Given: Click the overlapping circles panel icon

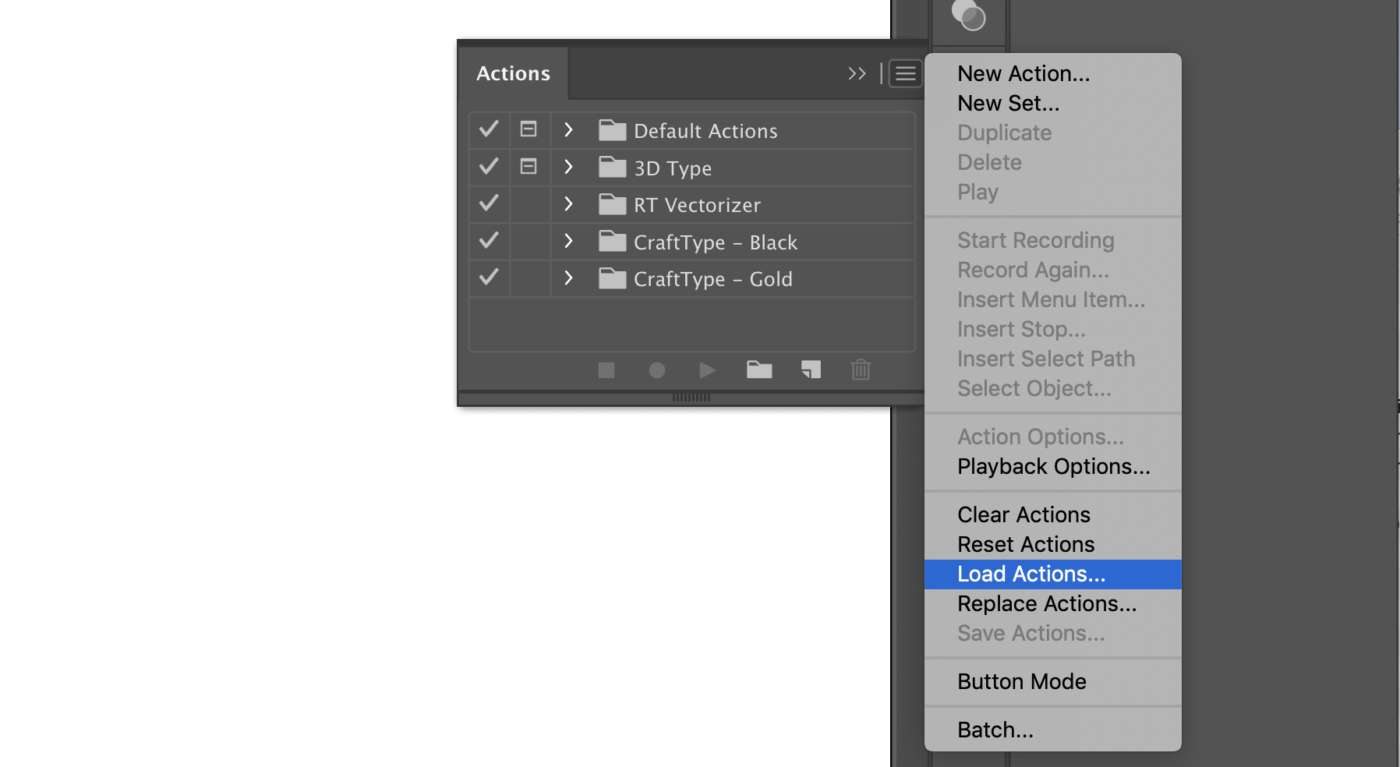Looking at the screenshot, I should pos(968,16).
